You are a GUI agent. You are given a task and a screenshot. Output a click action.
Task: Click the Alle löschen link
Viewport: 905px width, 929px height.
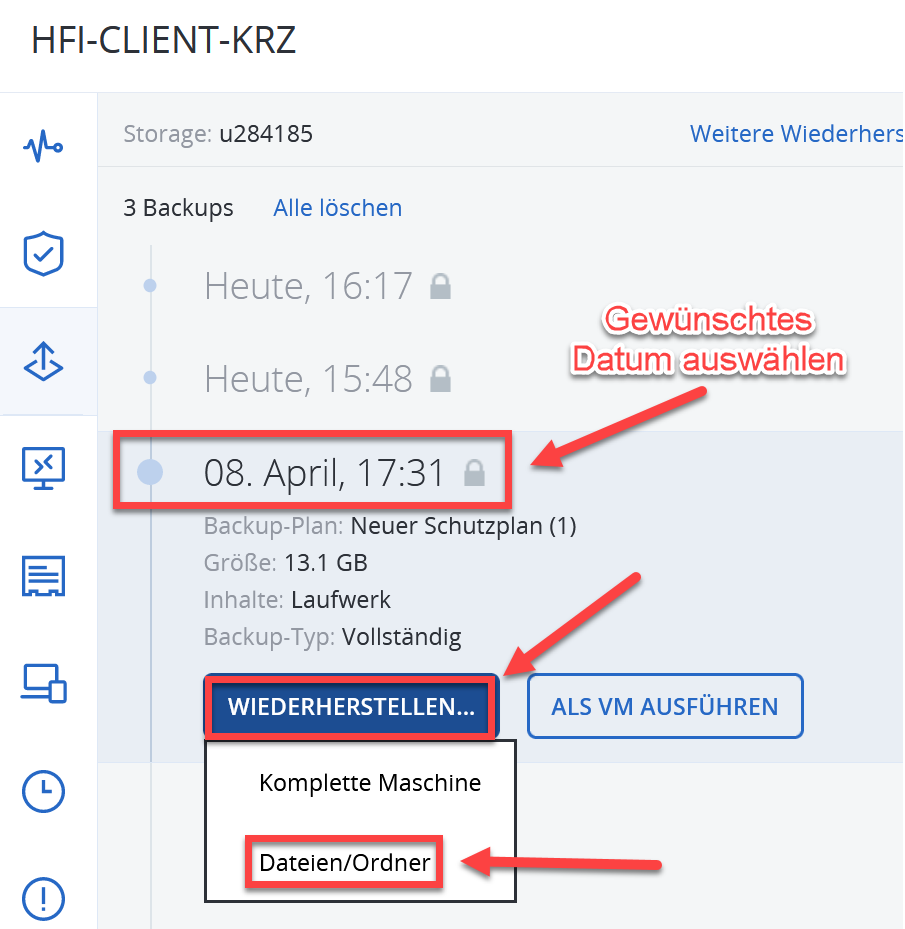tap(337, 208)
